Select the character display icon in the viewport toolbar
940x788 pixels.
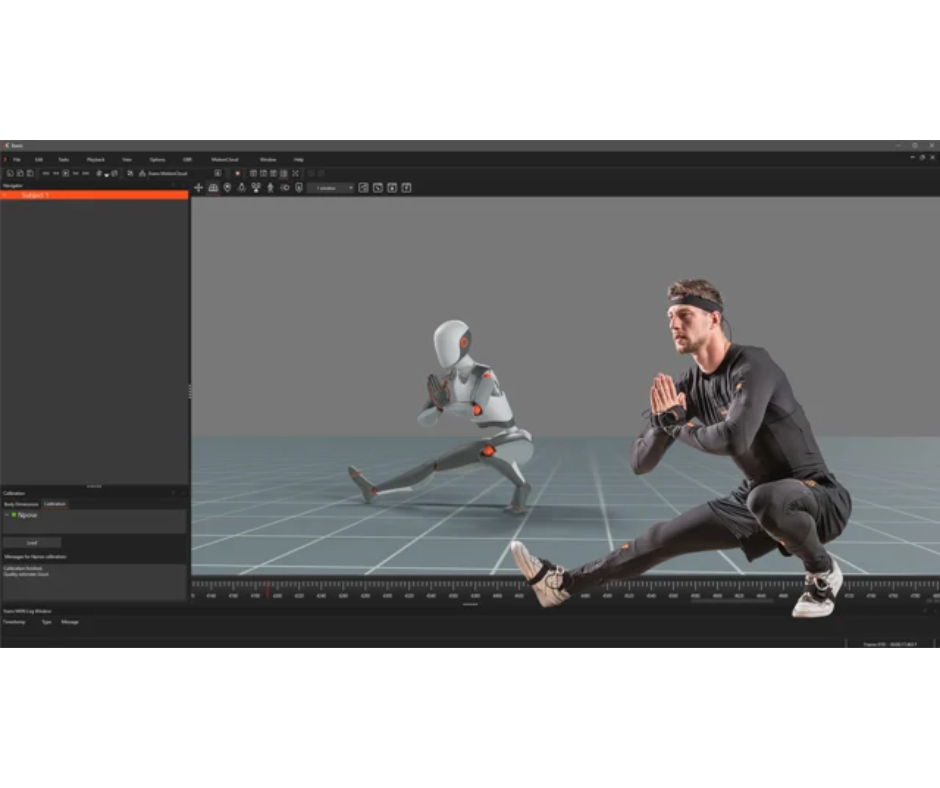[270, 187]
